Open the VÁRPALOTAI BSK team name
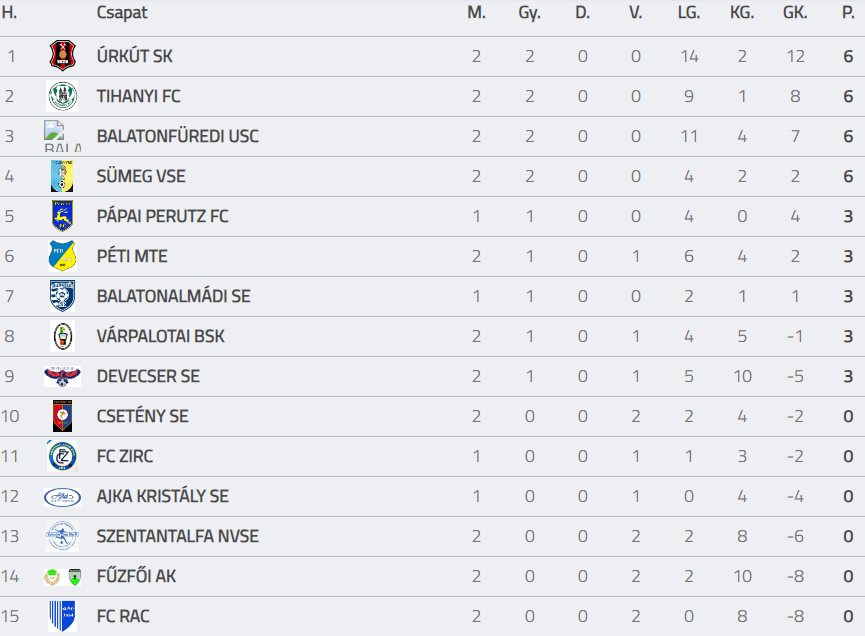 160,336
